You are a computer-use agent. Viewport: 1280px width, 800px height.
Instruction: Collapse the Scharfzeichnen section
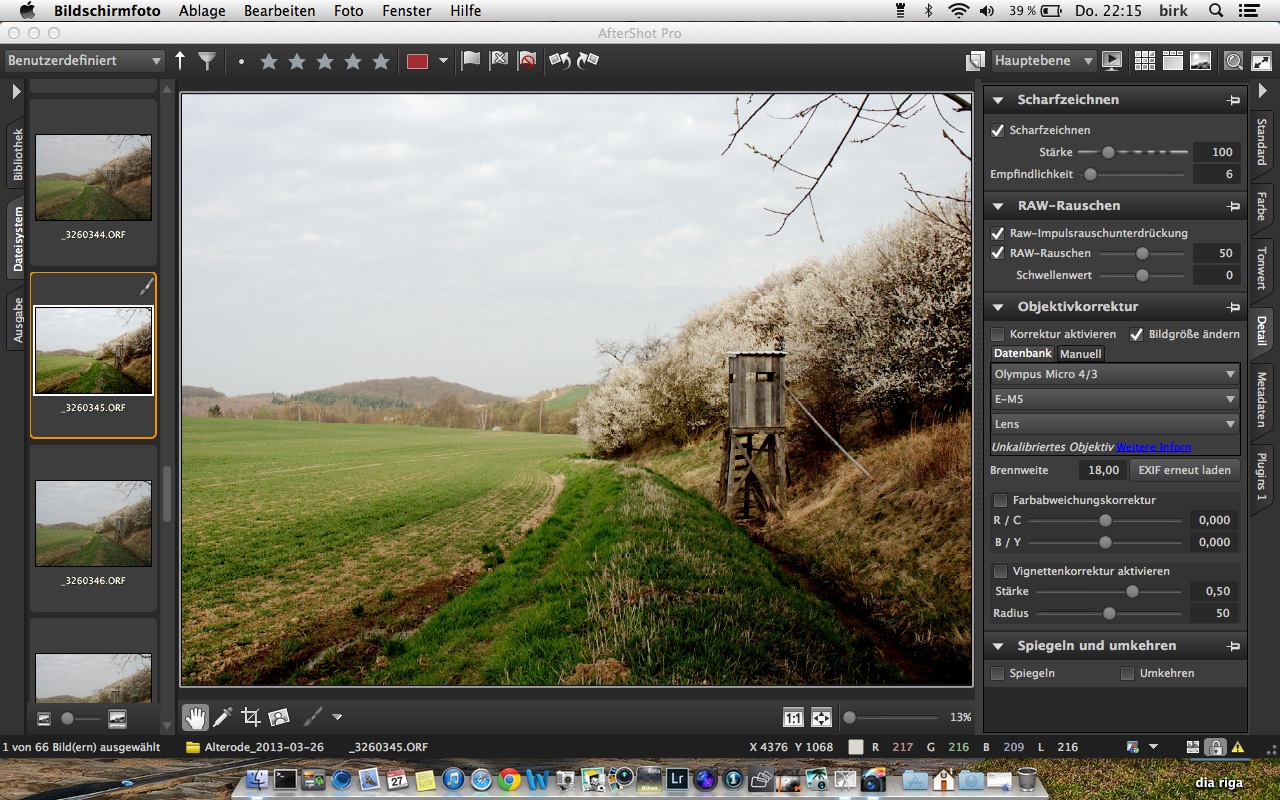click(x=999, y=100)
